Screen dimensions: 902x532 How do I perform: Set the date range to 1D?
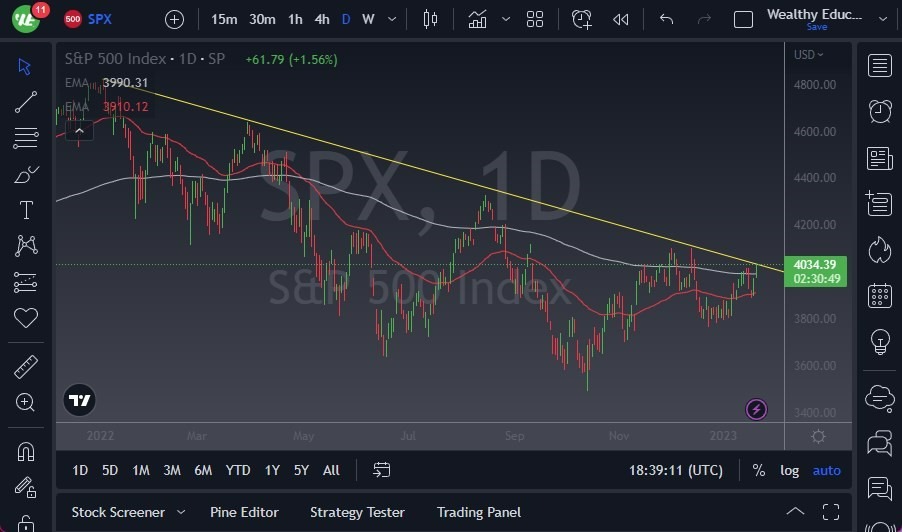pyautogui.click(x=80, y=470)
